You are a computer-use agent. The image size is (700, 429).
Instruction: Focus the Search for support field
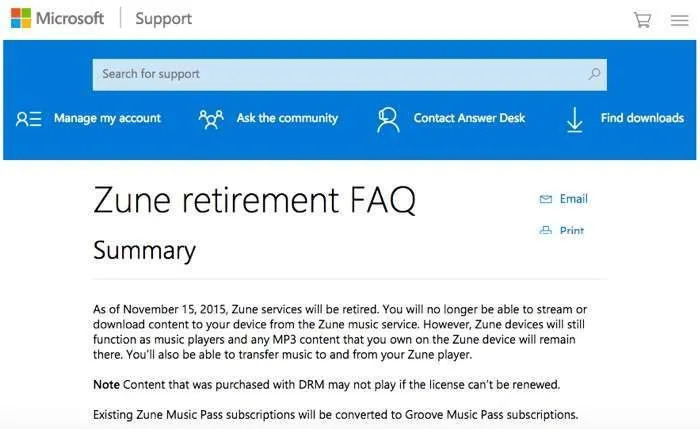(350, 75)
